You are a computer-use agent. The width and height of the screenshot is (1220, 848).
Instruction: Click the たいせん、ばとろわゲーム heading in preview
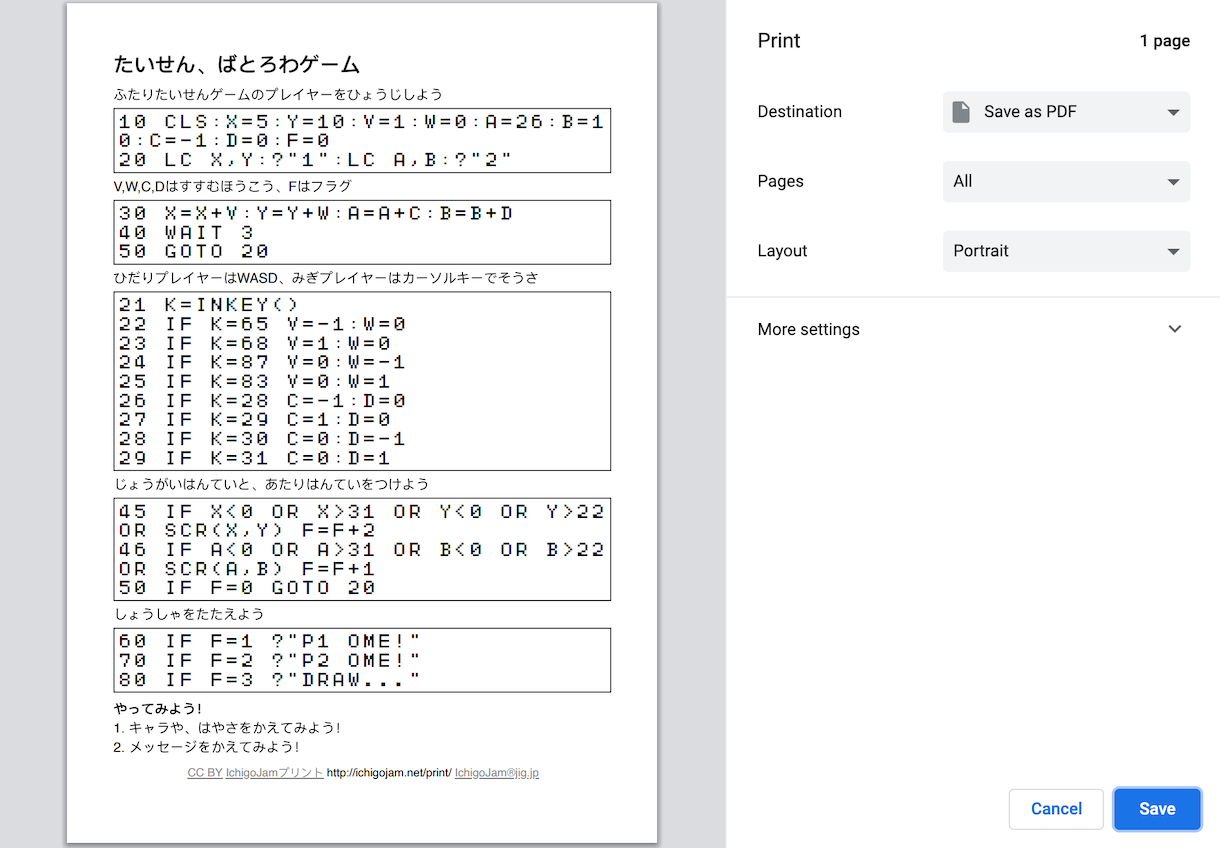pyautogui.click(x=237, y=66)
